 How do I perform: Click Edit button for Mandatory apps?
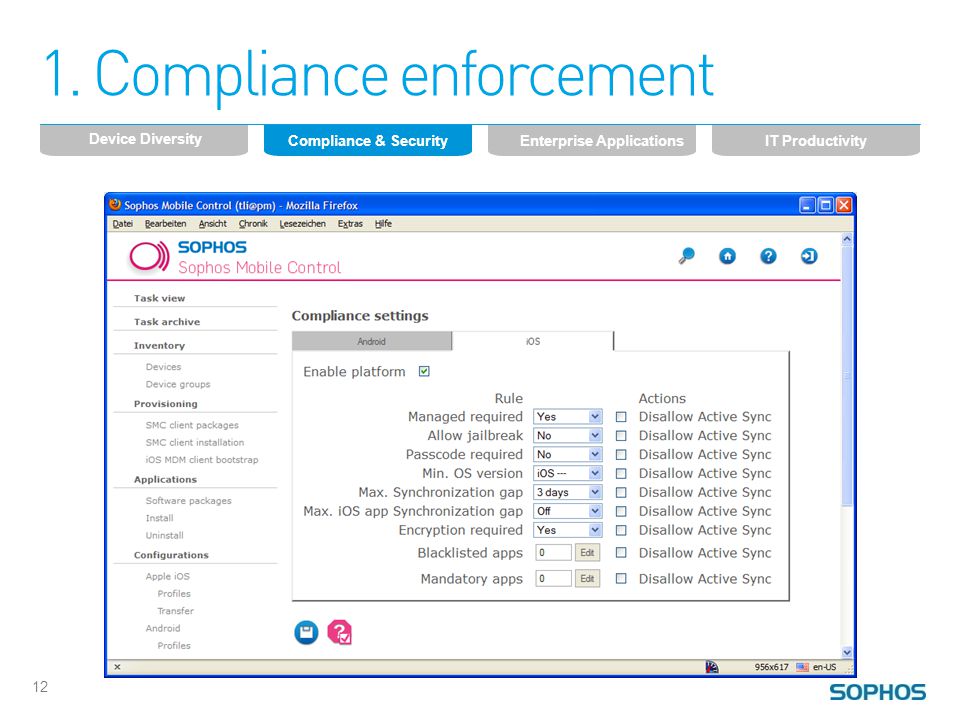tap(587, 579)
